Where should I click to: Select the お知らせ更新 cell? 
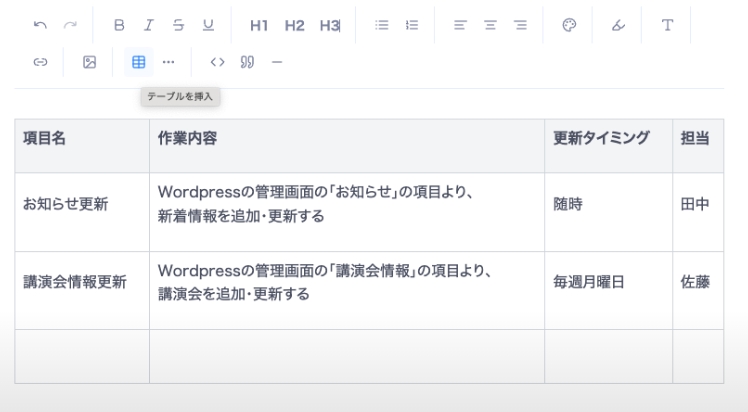click(x=82, y=212)
